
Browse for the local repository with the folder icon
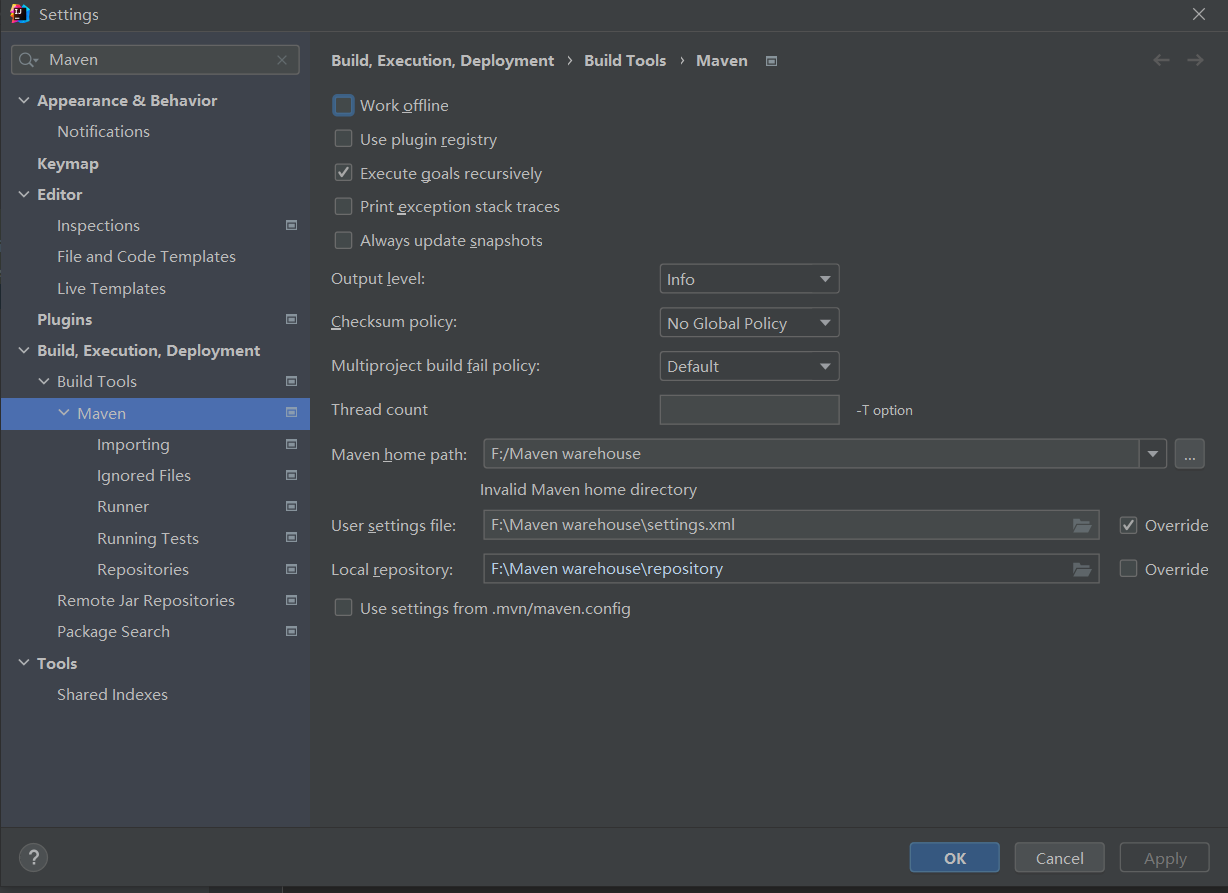pyautogui.click(x=1081, y=569)
